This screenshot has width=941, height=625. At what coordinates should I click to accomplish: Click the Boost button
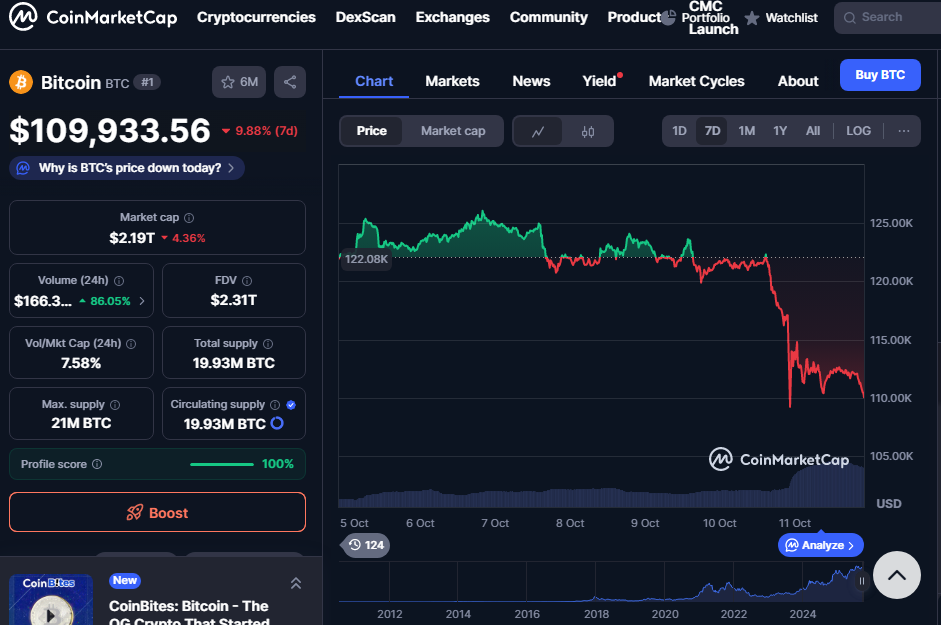[157, 512]
